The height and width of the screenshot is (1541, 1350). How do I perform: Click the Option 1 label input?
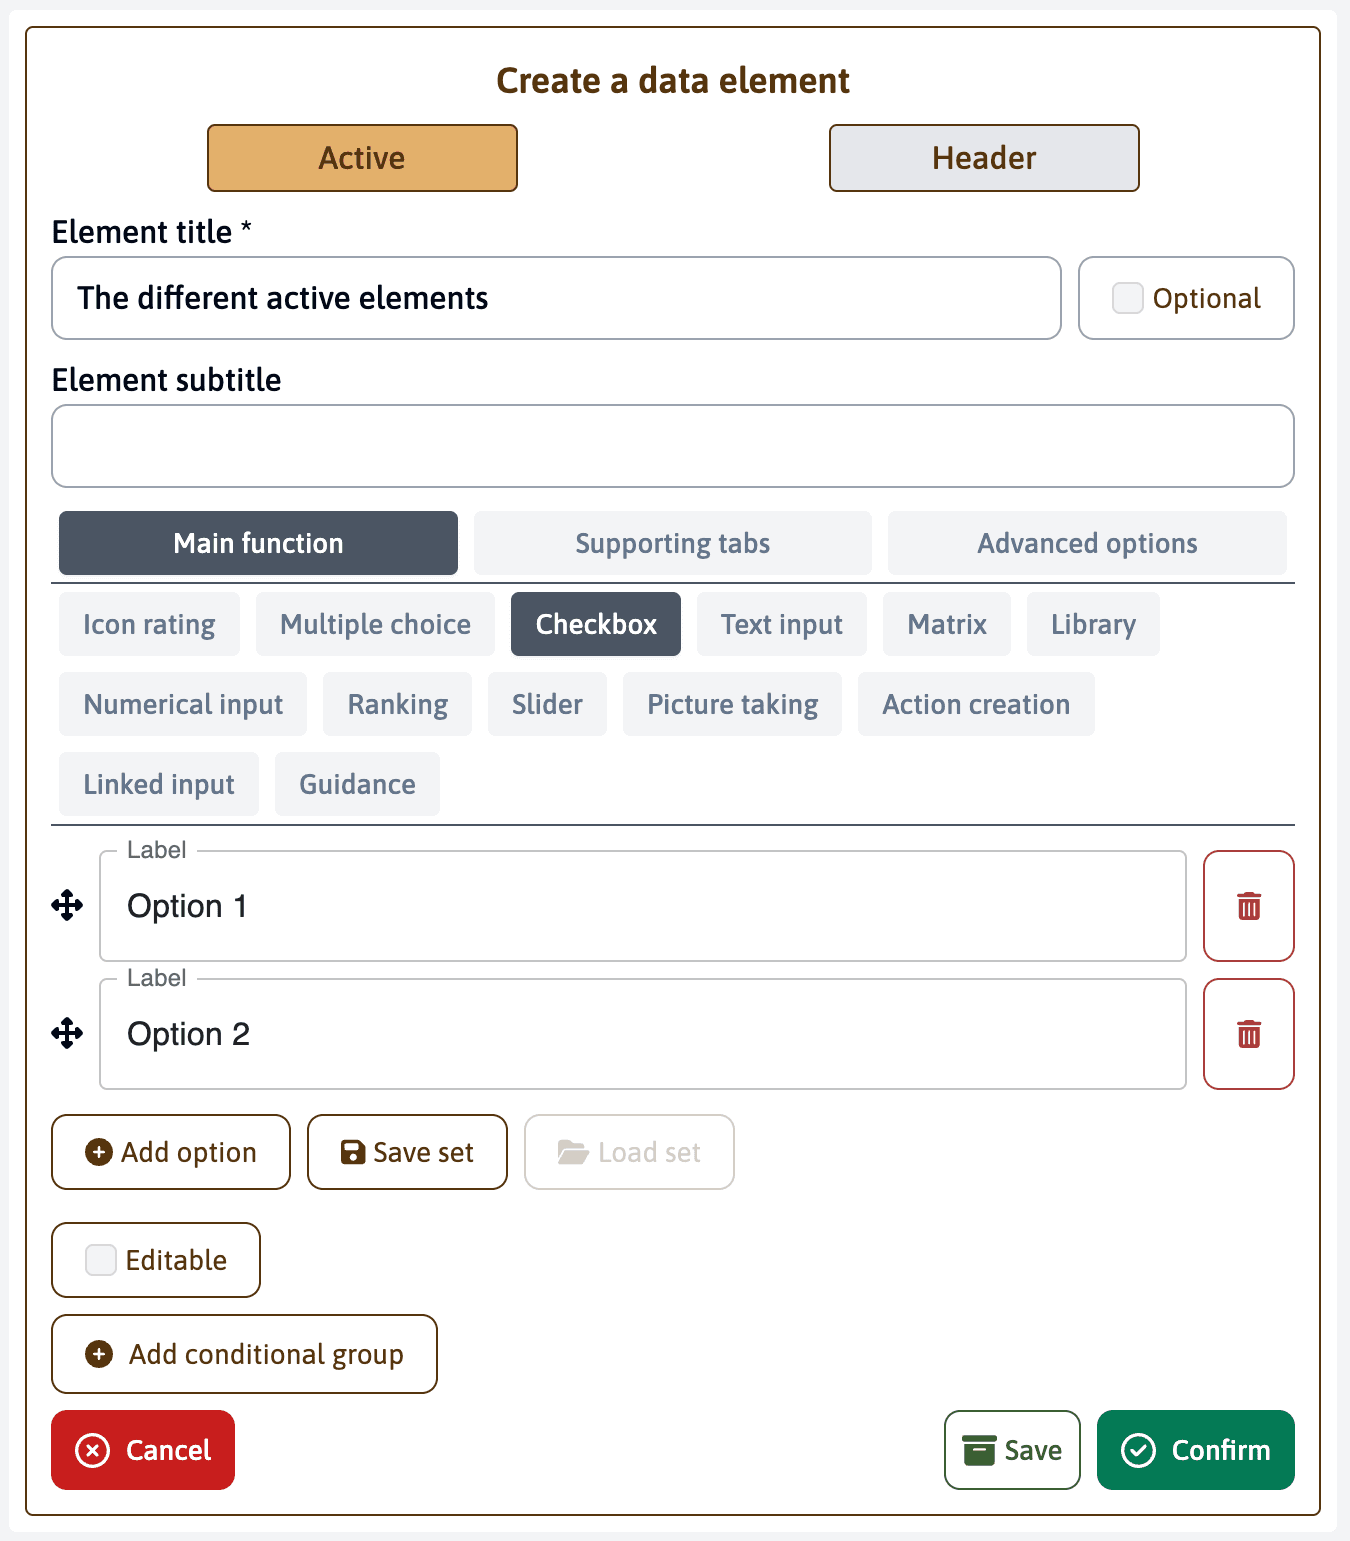pos(642,906)
